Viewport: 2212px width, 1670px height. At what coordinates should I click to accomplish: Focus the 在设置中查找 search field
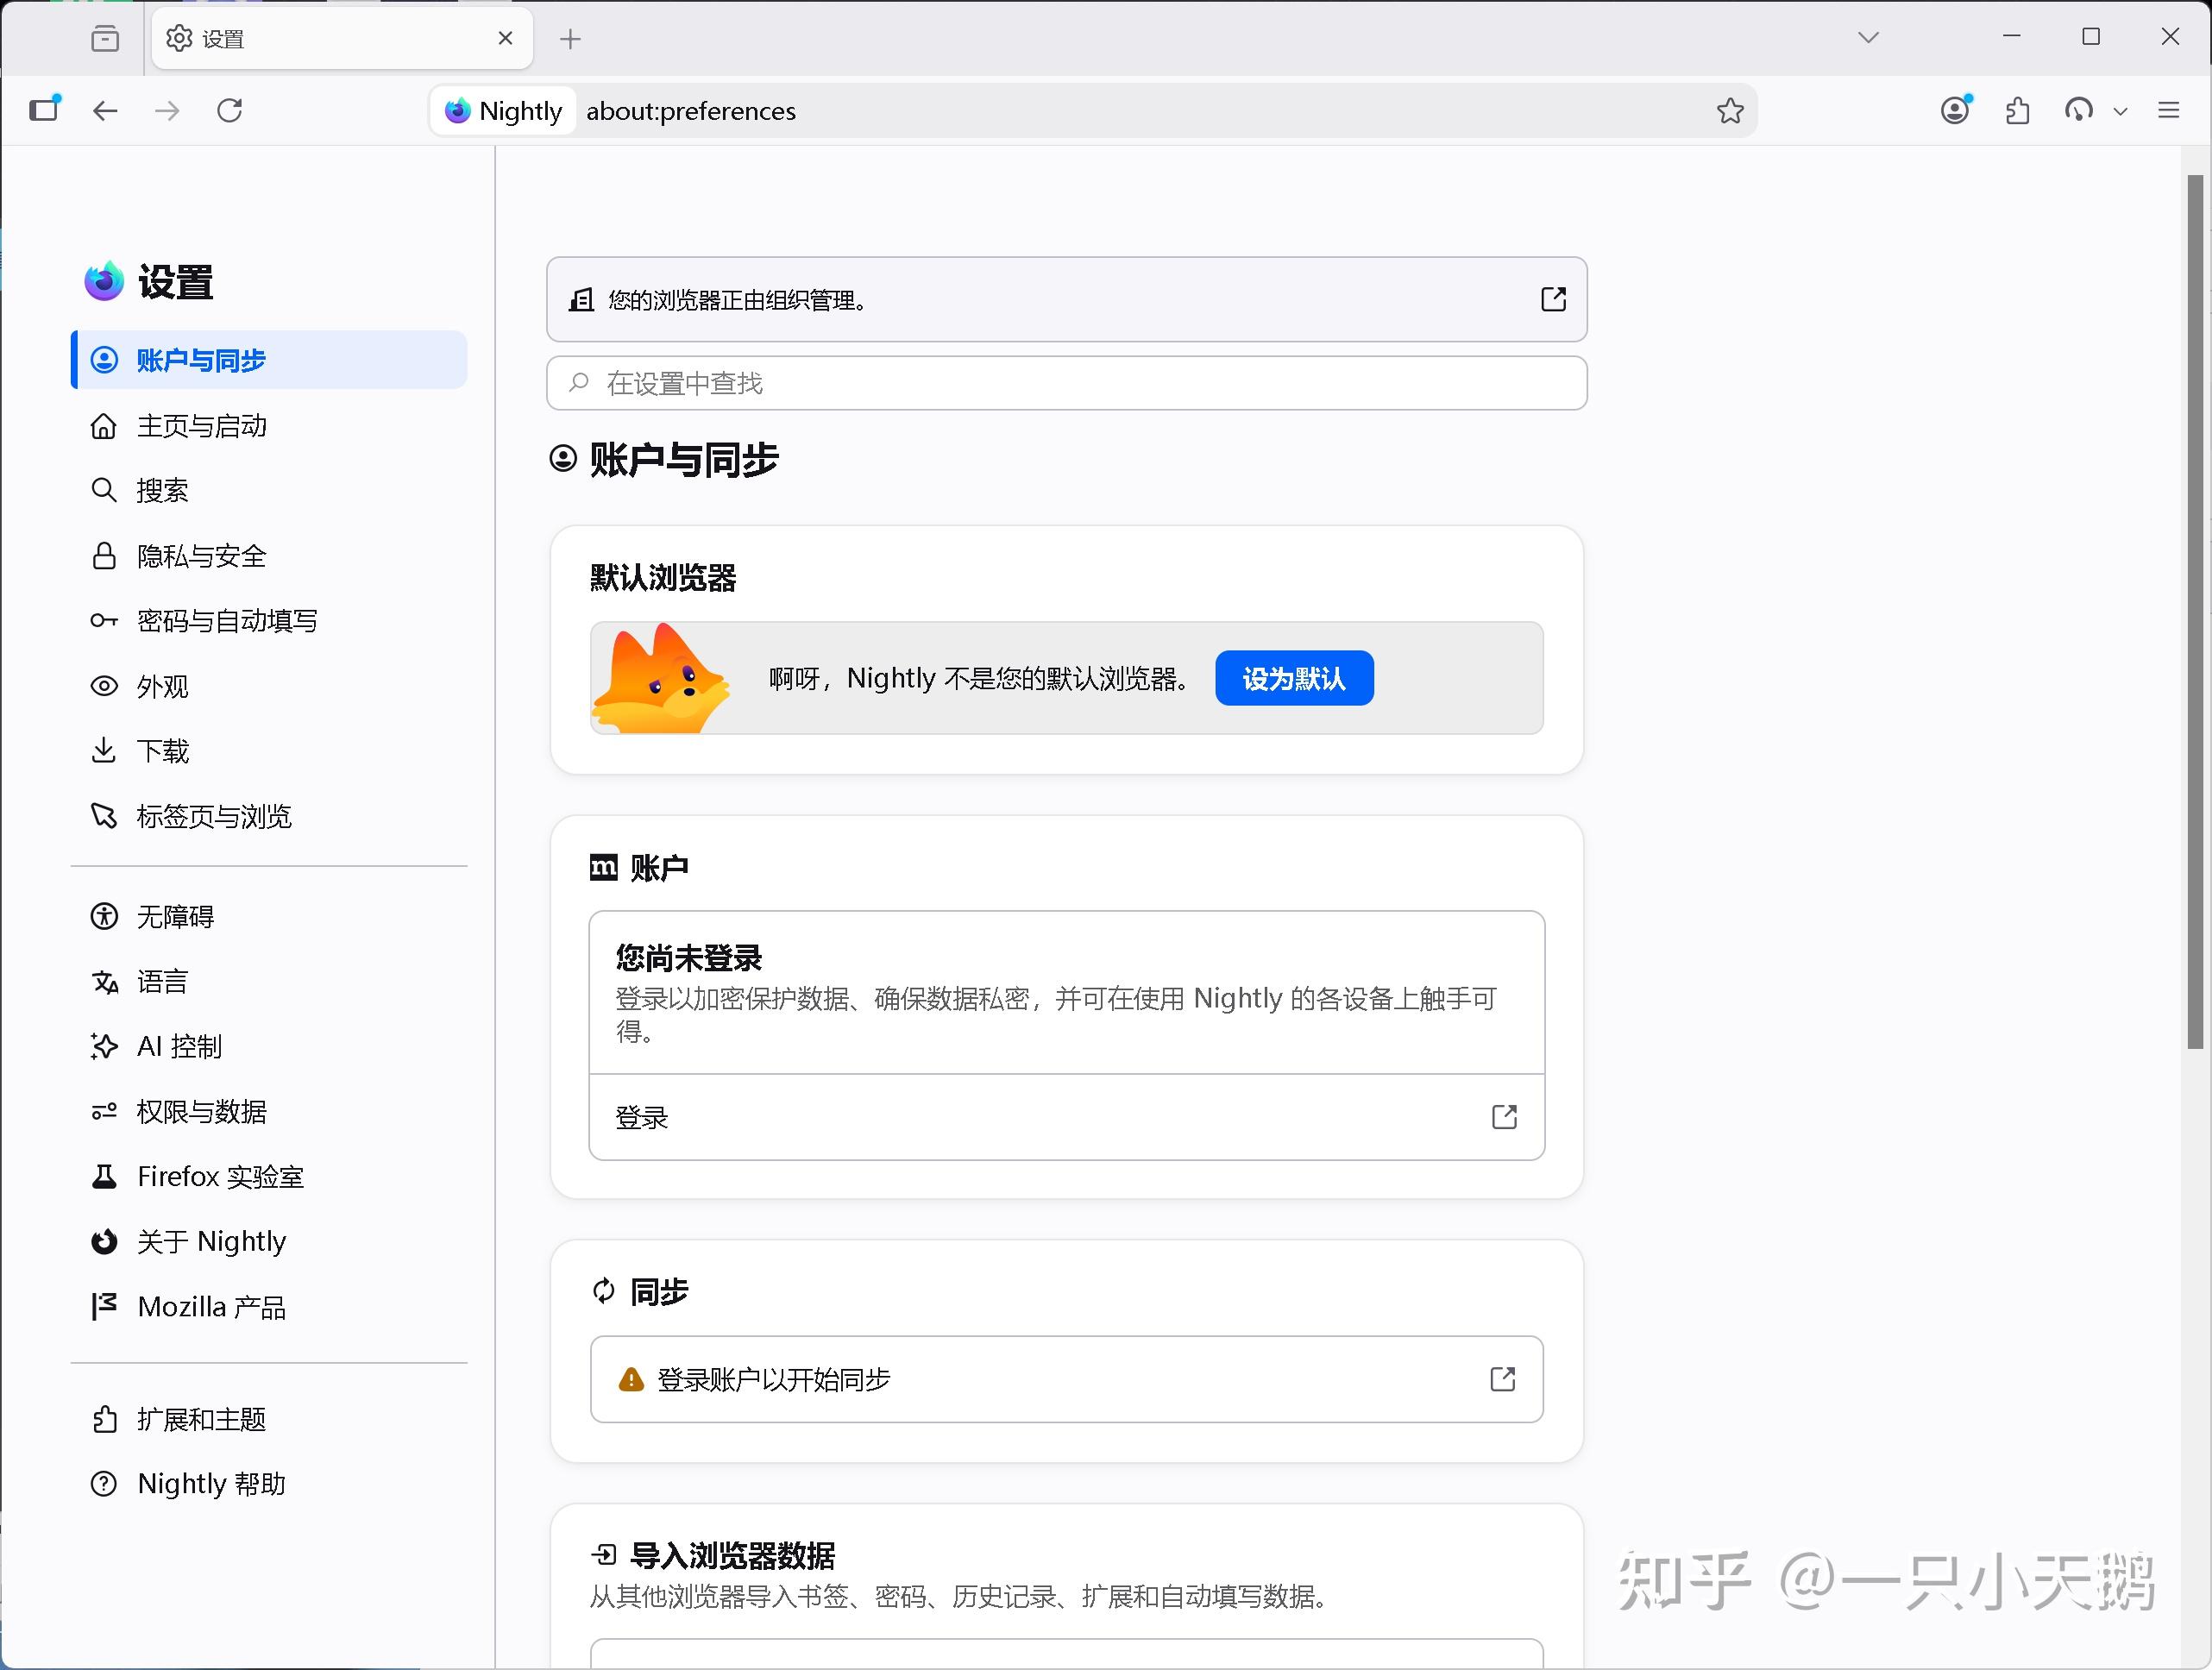(1066, 383)
